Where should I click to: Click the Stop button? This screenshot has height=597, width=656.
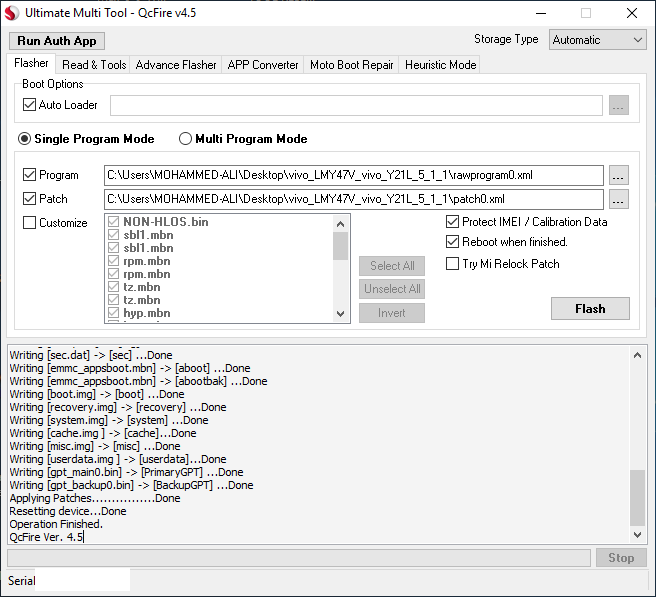(621, 558)
